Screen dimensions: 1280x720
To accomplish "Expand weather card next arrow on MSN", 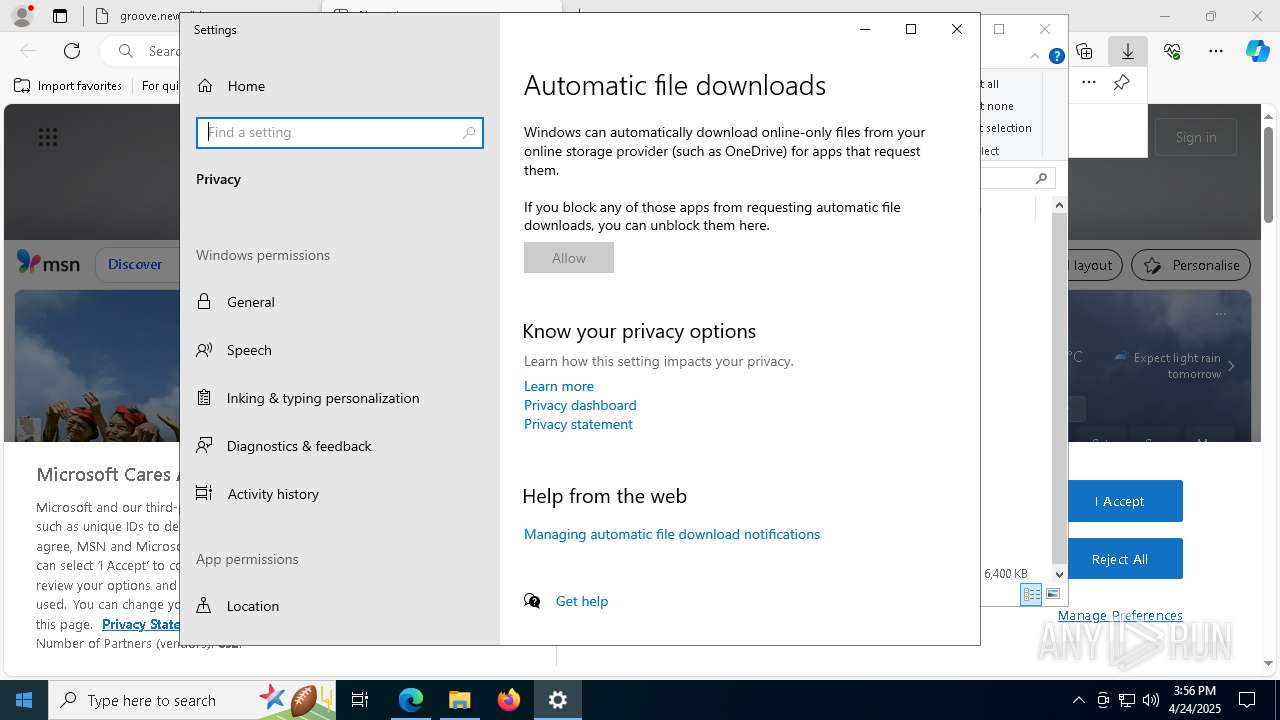I will pyautogui.click(x=1231, y=366).
